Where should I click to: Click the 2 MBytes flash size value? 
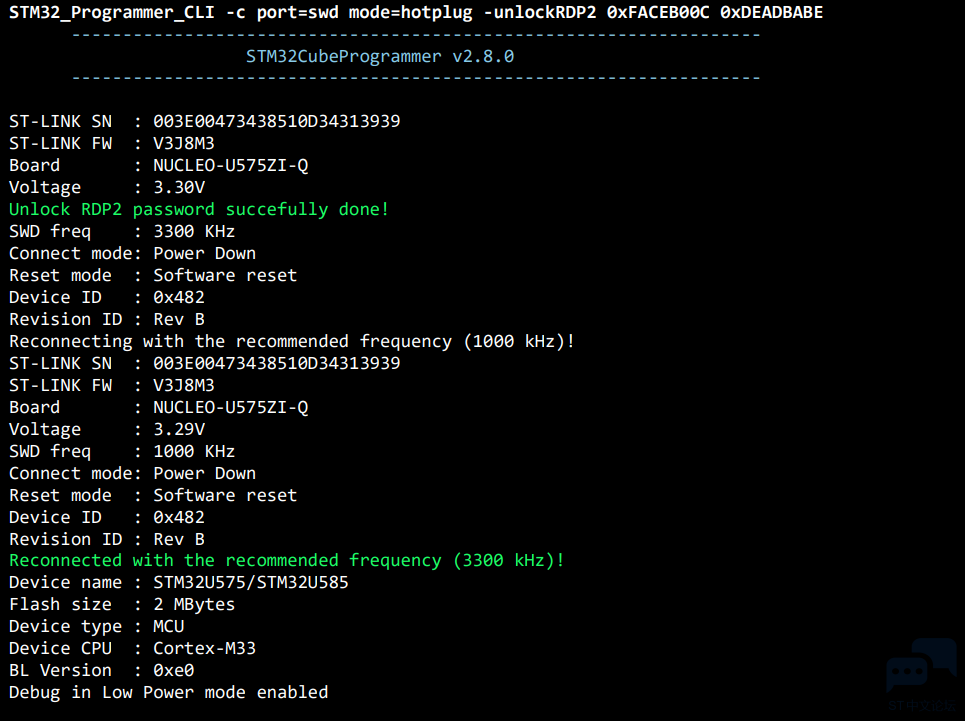[x=194, y=605]
